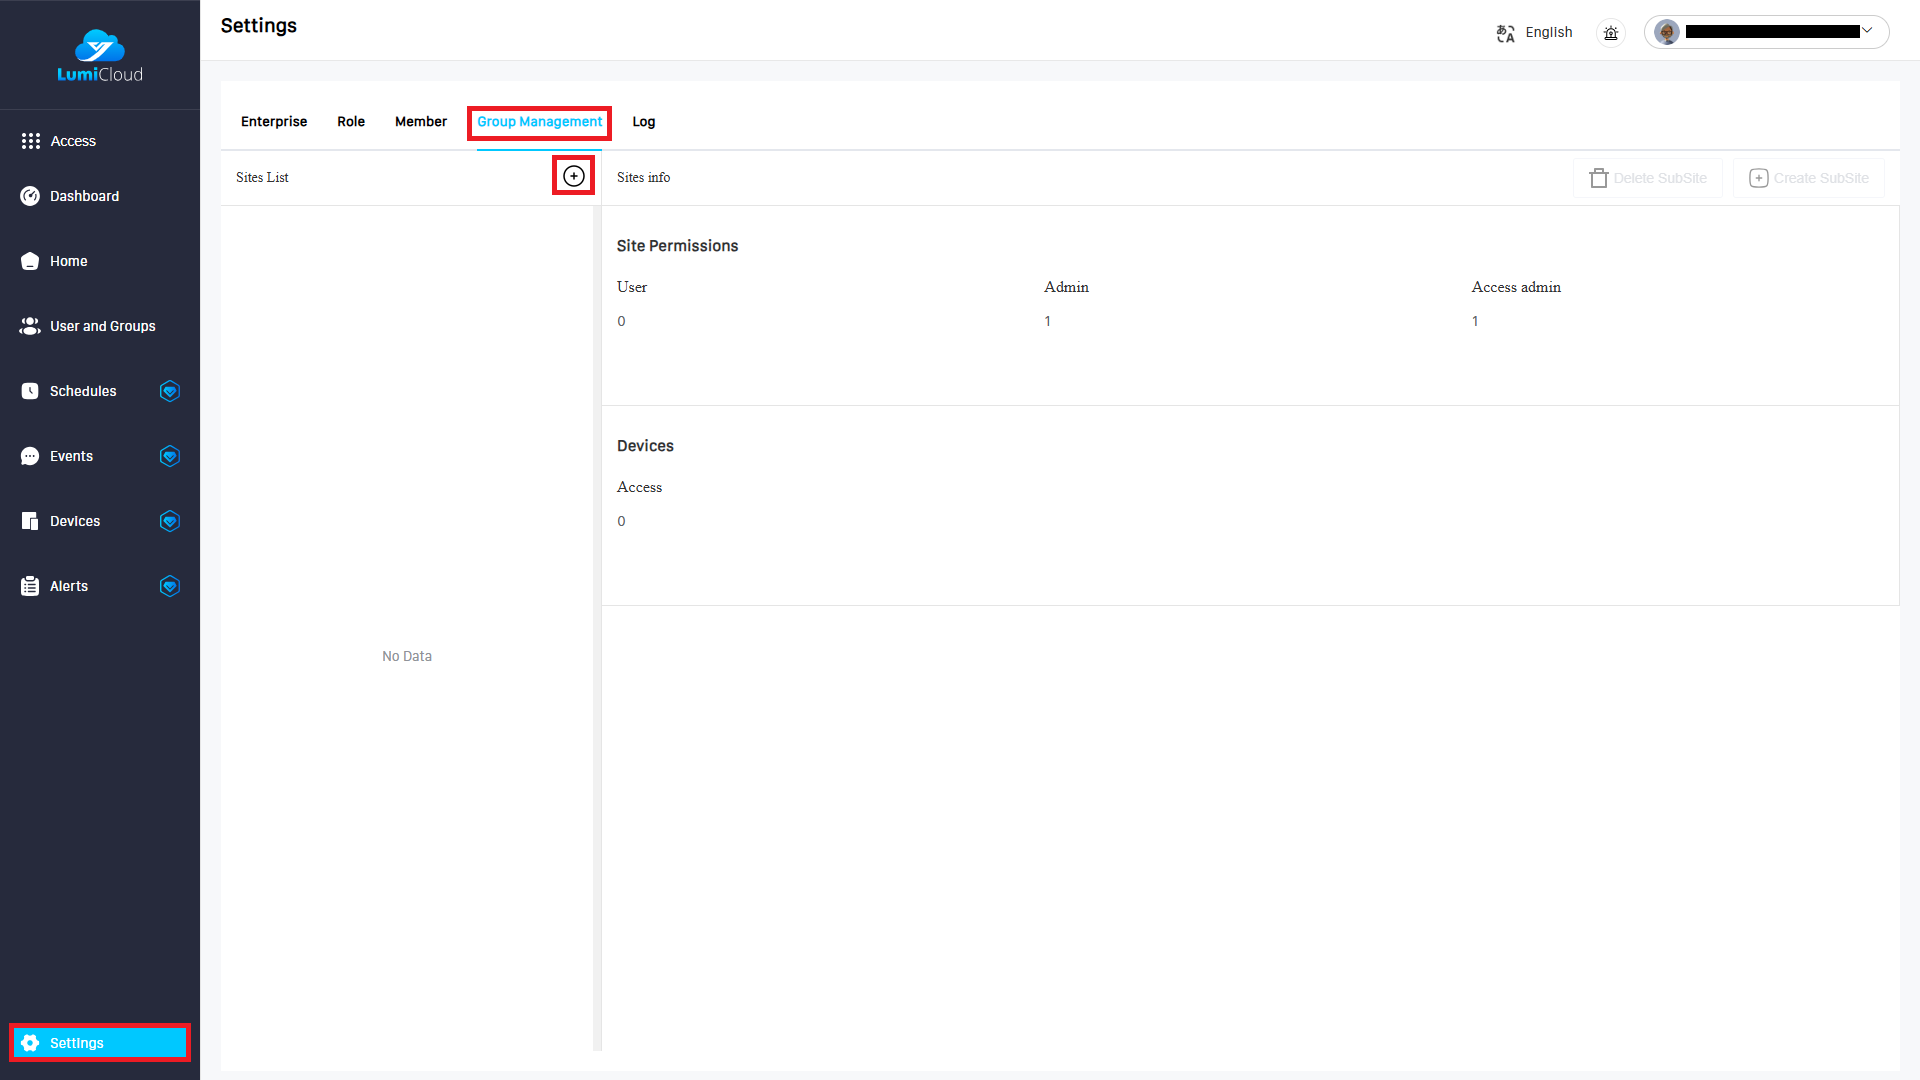The image size is (1920, 1080).
Task: Click the add site plus icon
Action: (574, 176)
